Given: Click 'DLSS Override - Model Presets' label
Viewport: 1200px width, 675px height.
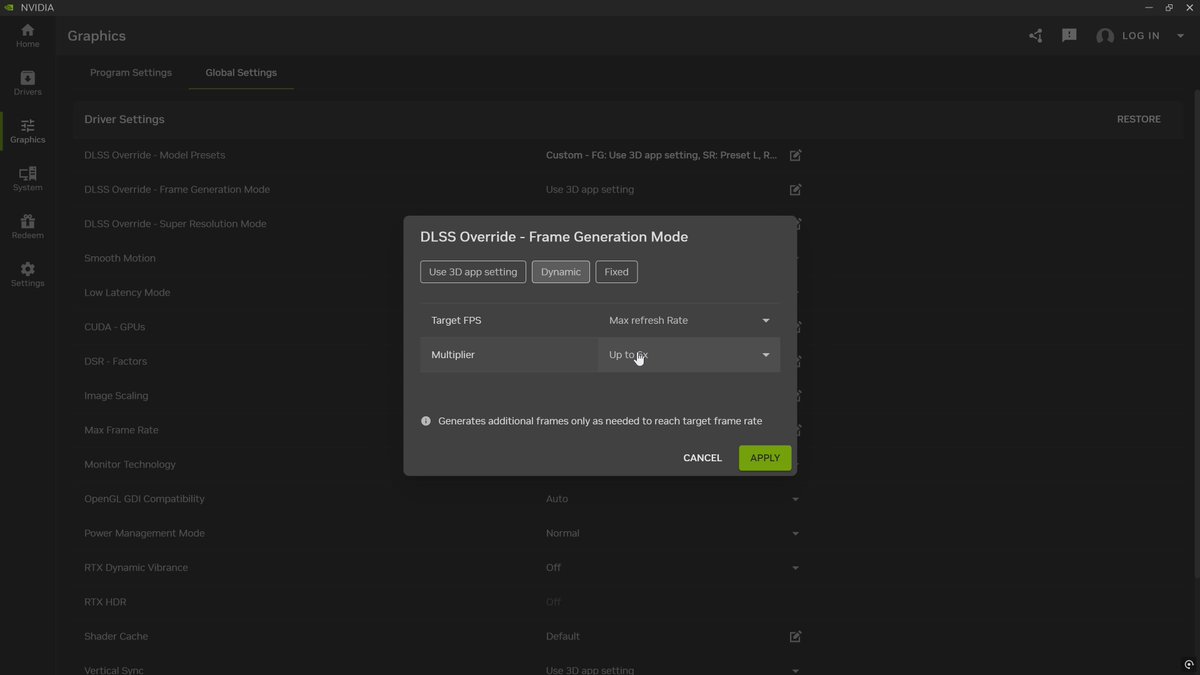Looking at the screenshot, I should click(x=155, y=155).
